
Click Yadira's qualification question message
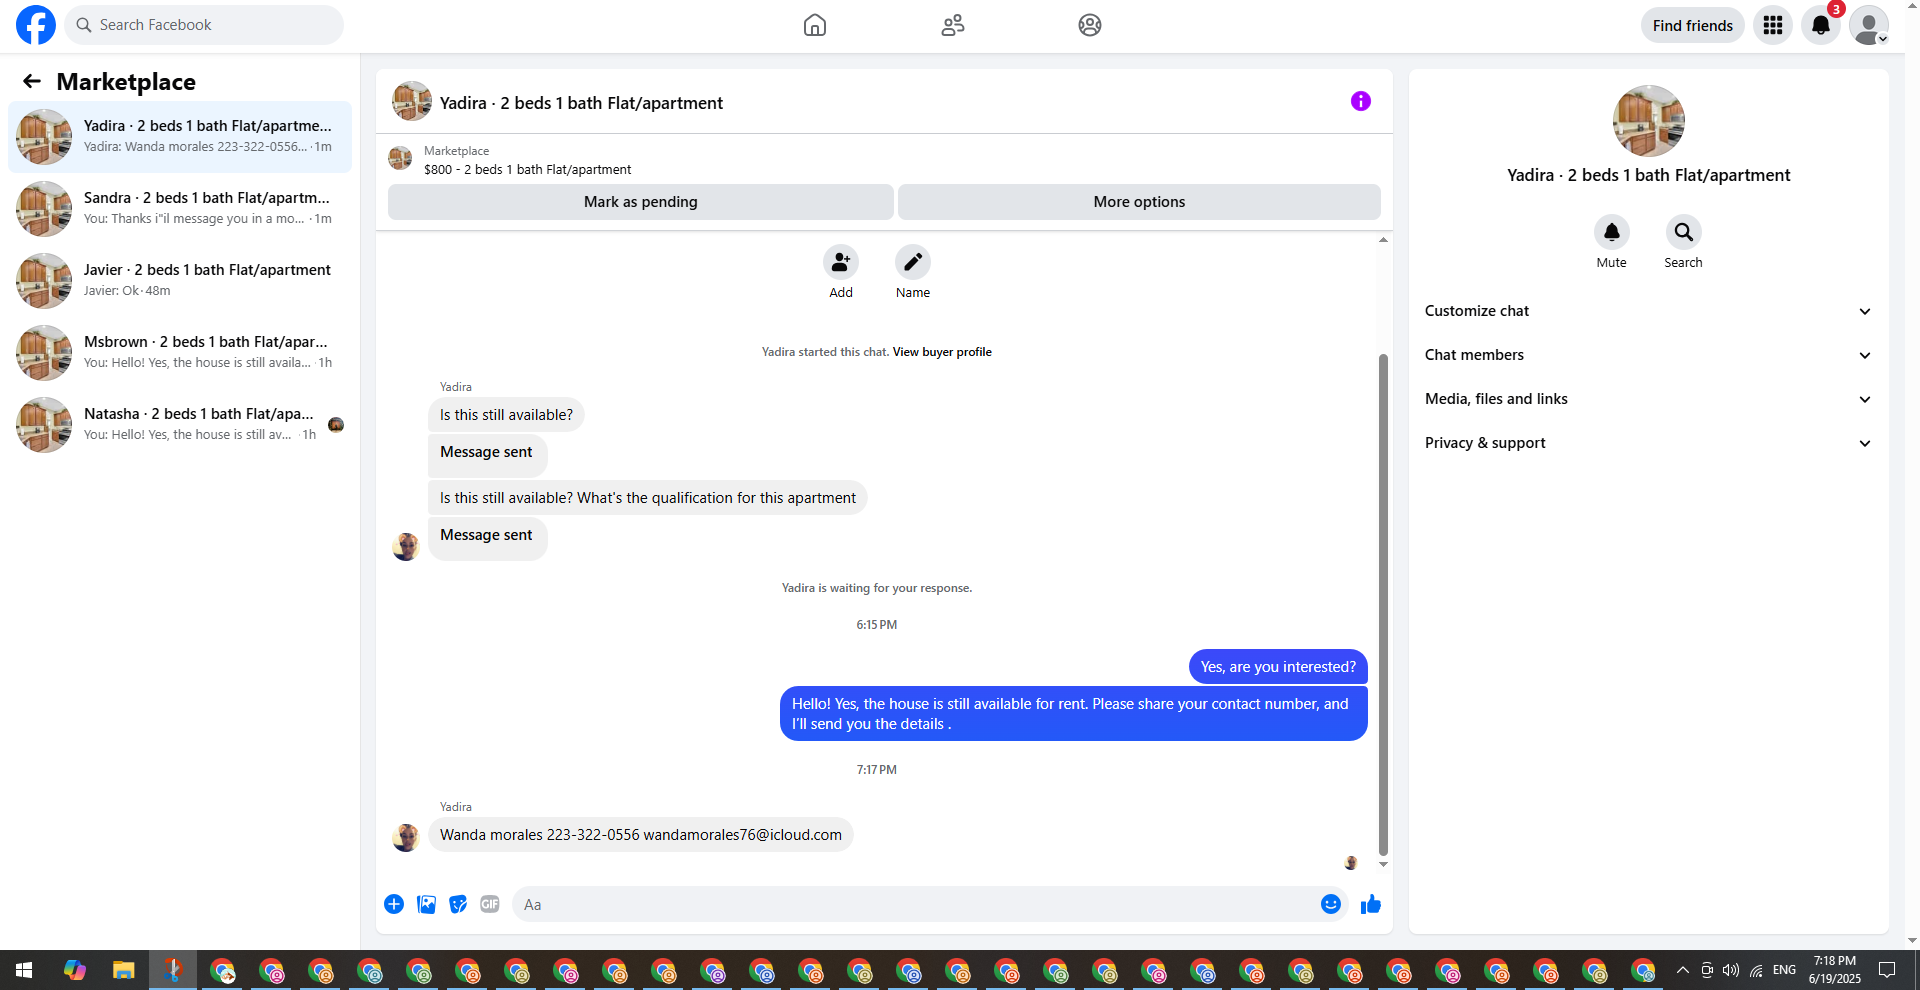click(648, 498)
